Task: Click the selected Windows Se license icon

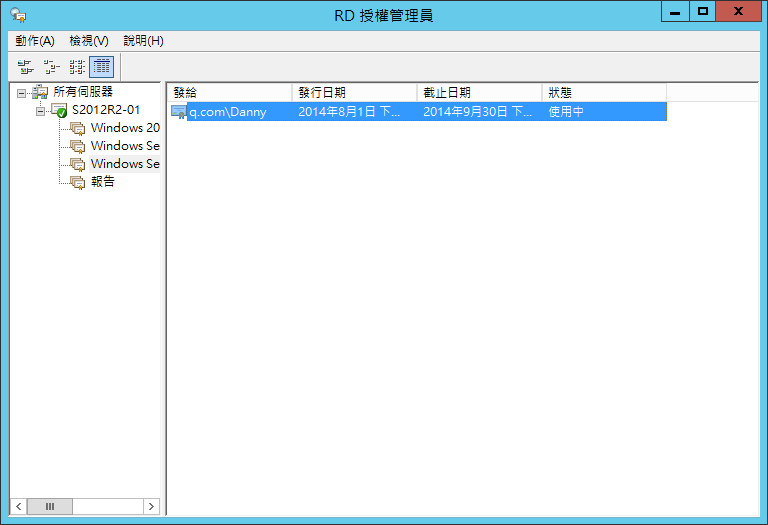Action: pos(77,164)
